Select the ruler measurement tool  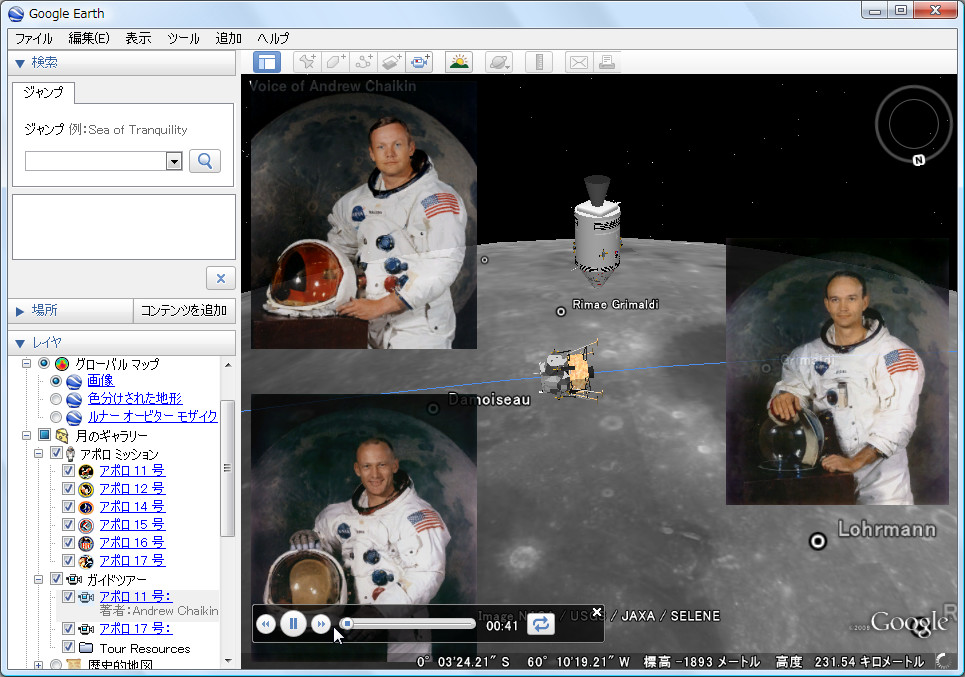[x=539, y=62]
